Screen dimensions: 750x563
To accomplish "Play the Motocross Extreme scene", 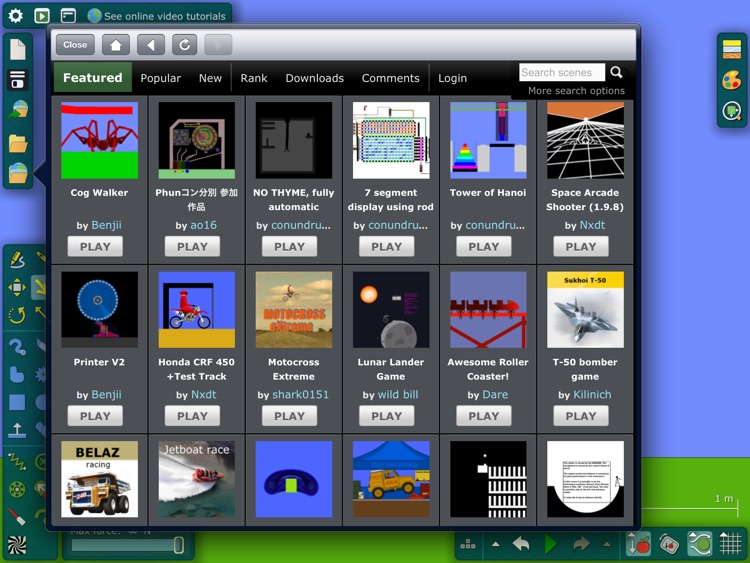I will [x=289, y=416].
